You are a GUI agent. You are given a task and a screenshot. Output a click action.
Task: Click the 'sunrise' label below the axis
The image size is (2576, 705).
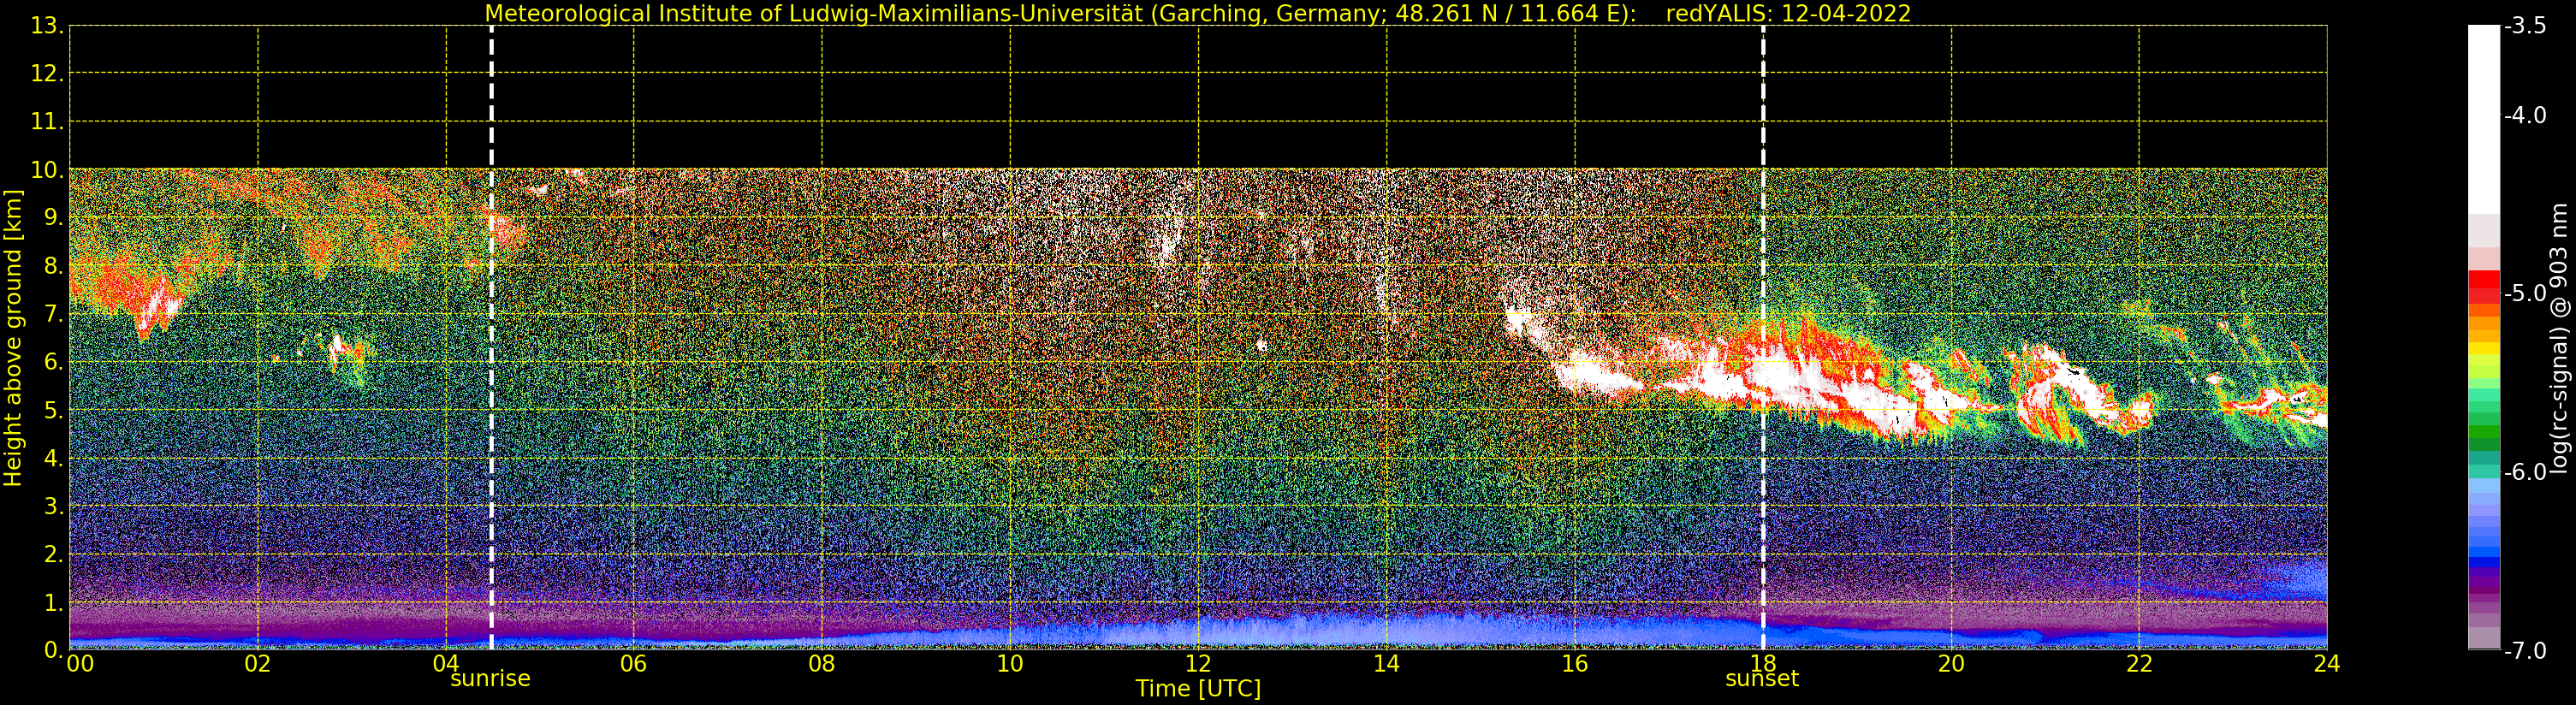point(490,679)
